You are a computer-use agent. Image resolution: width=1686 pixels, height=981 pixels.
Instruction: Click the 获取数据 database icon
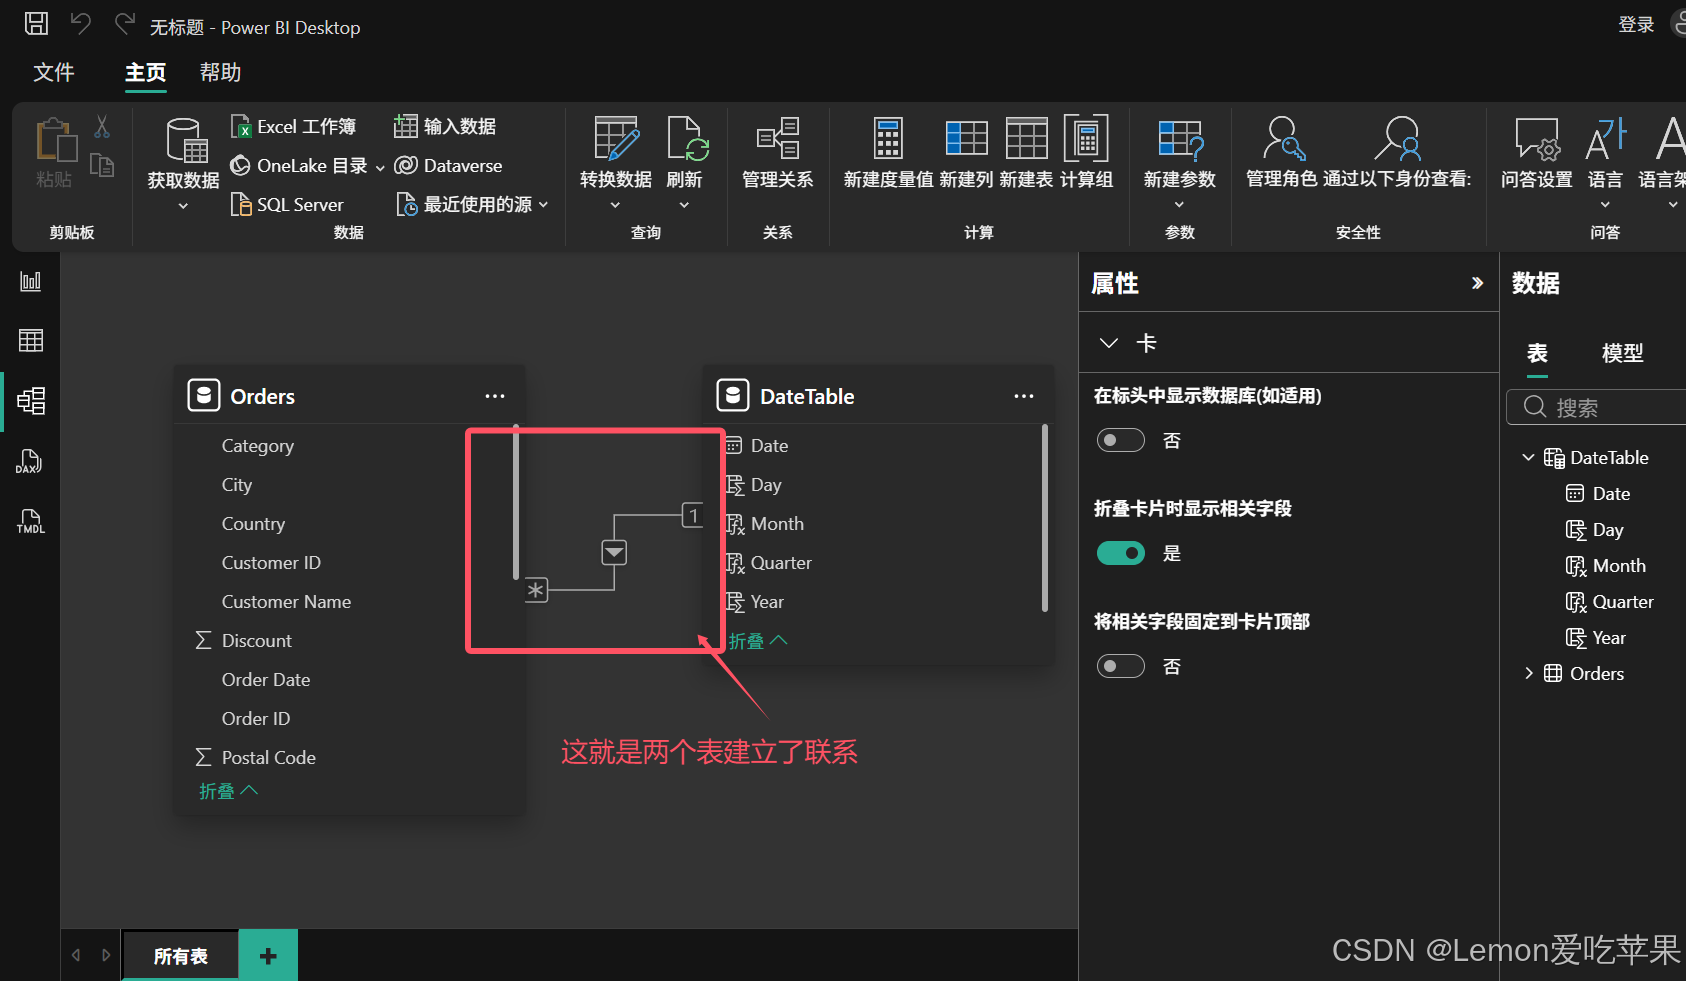[x=186, y=140]
